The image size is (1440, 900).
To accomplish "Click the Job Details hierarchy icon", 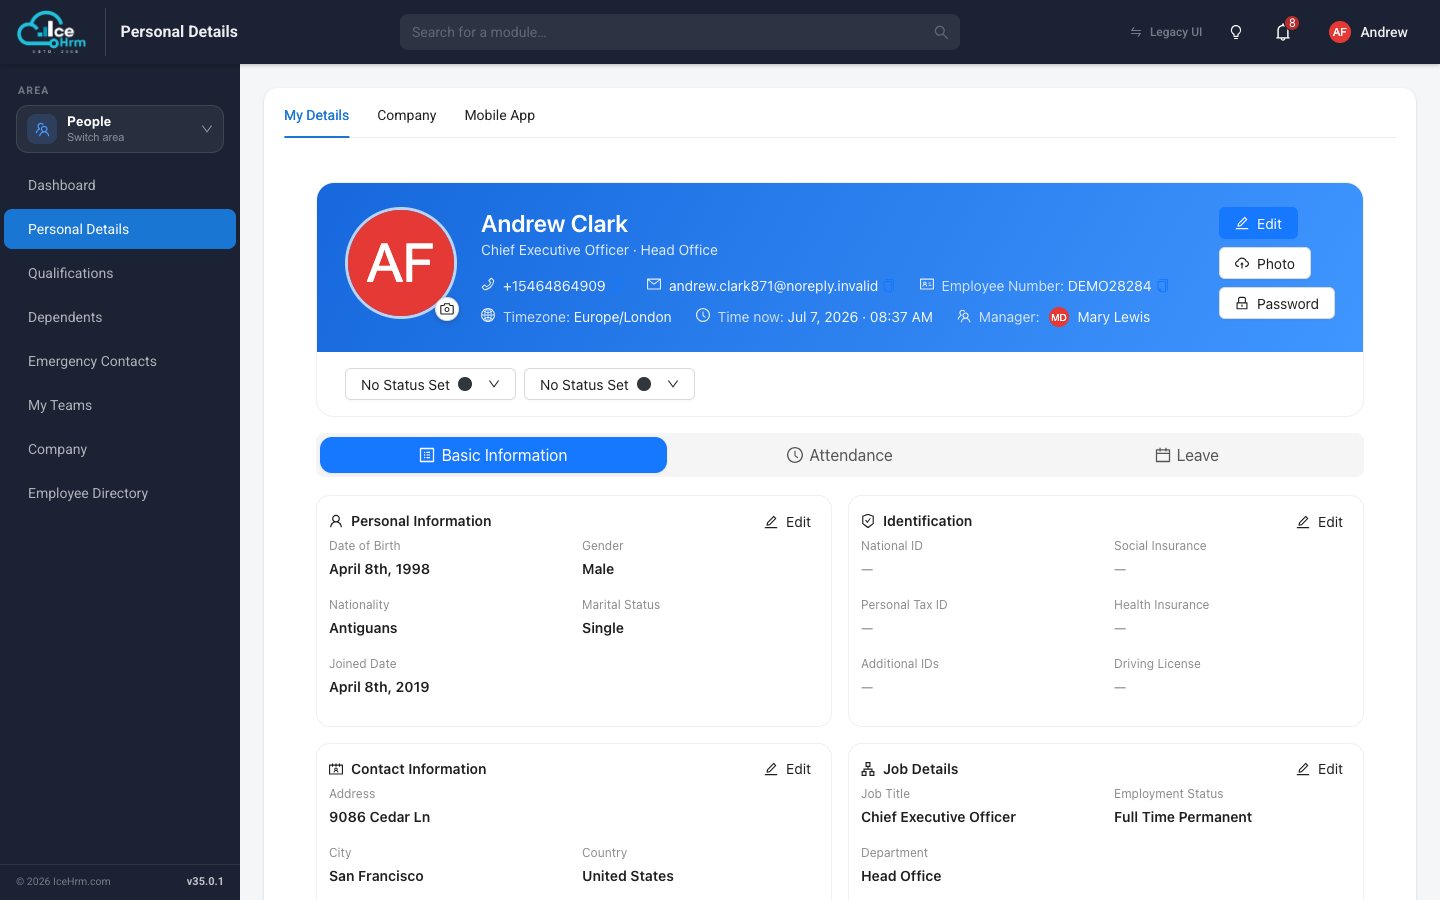I will [x=868, y=769].
